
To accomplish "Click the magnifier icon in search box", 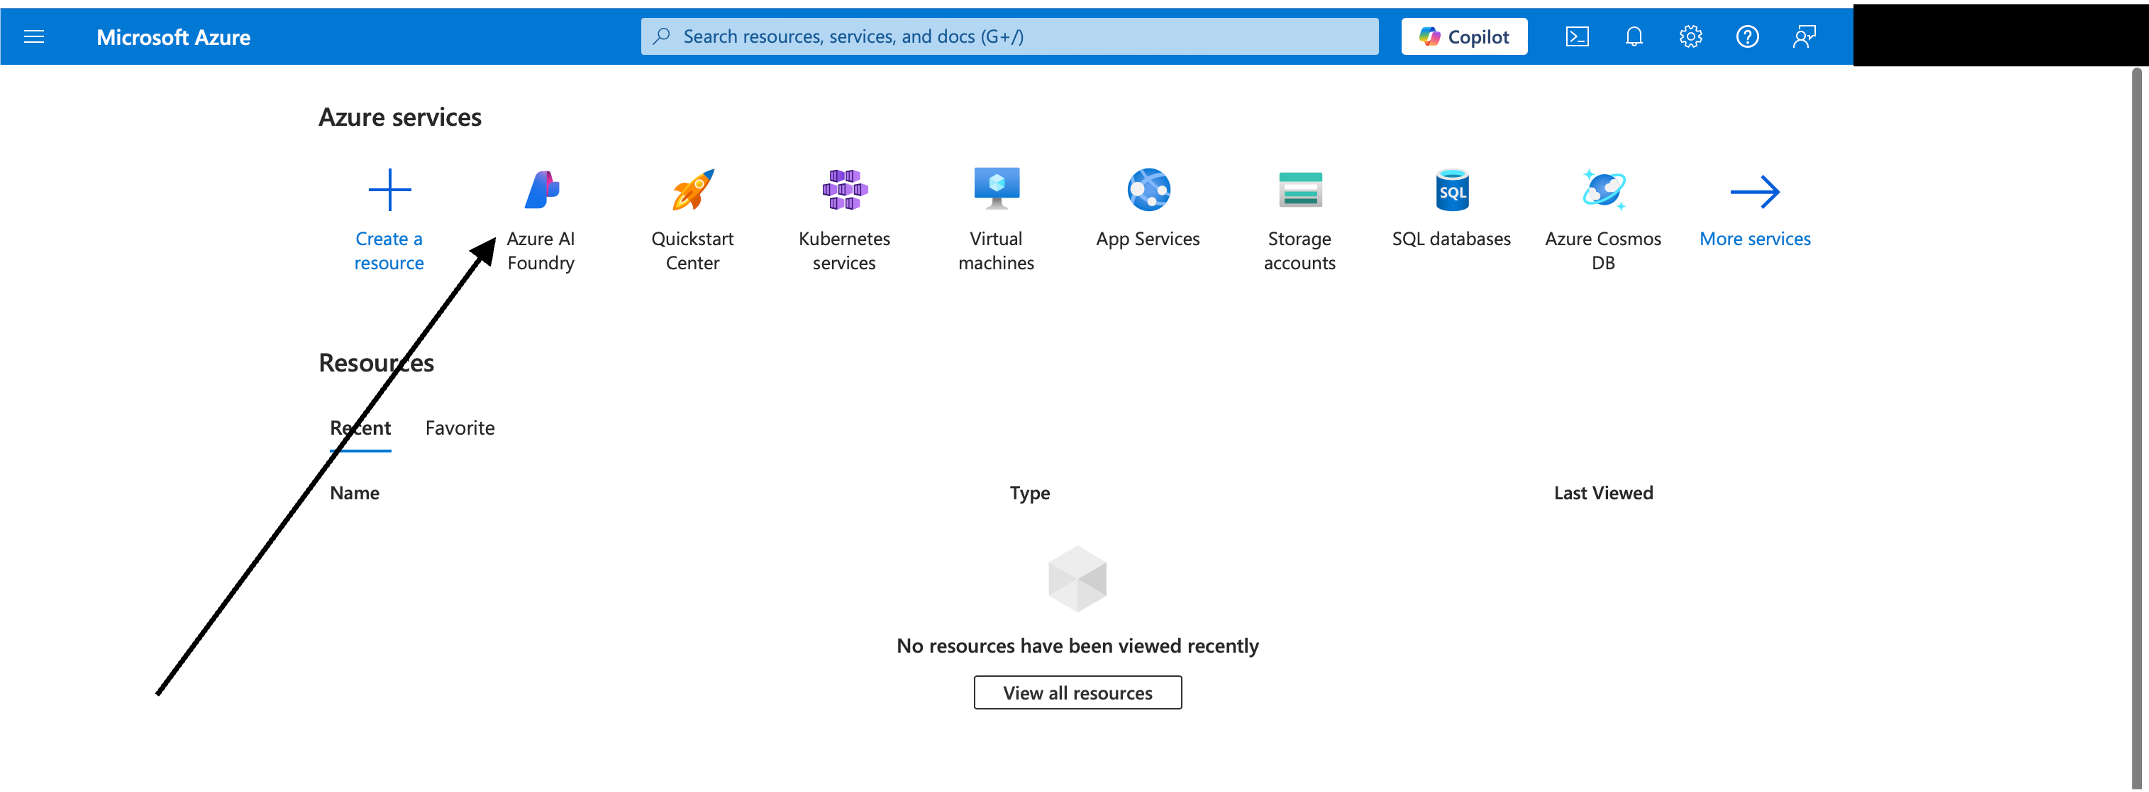I will [x=661, y=37].
